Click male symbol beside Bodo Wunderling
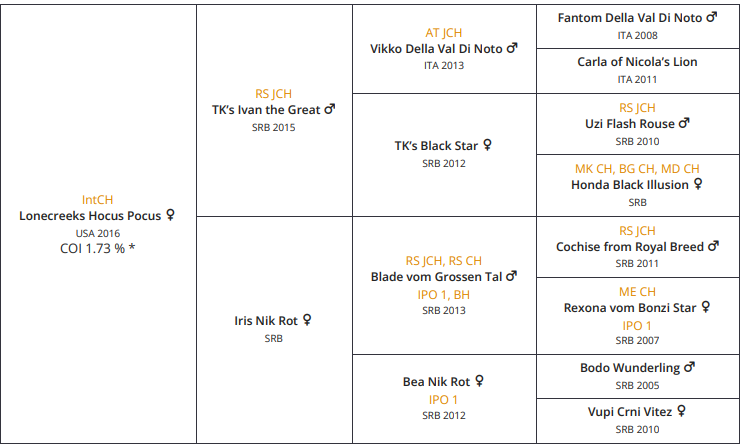This screenshot has height=448, width=746. point(688,368)
